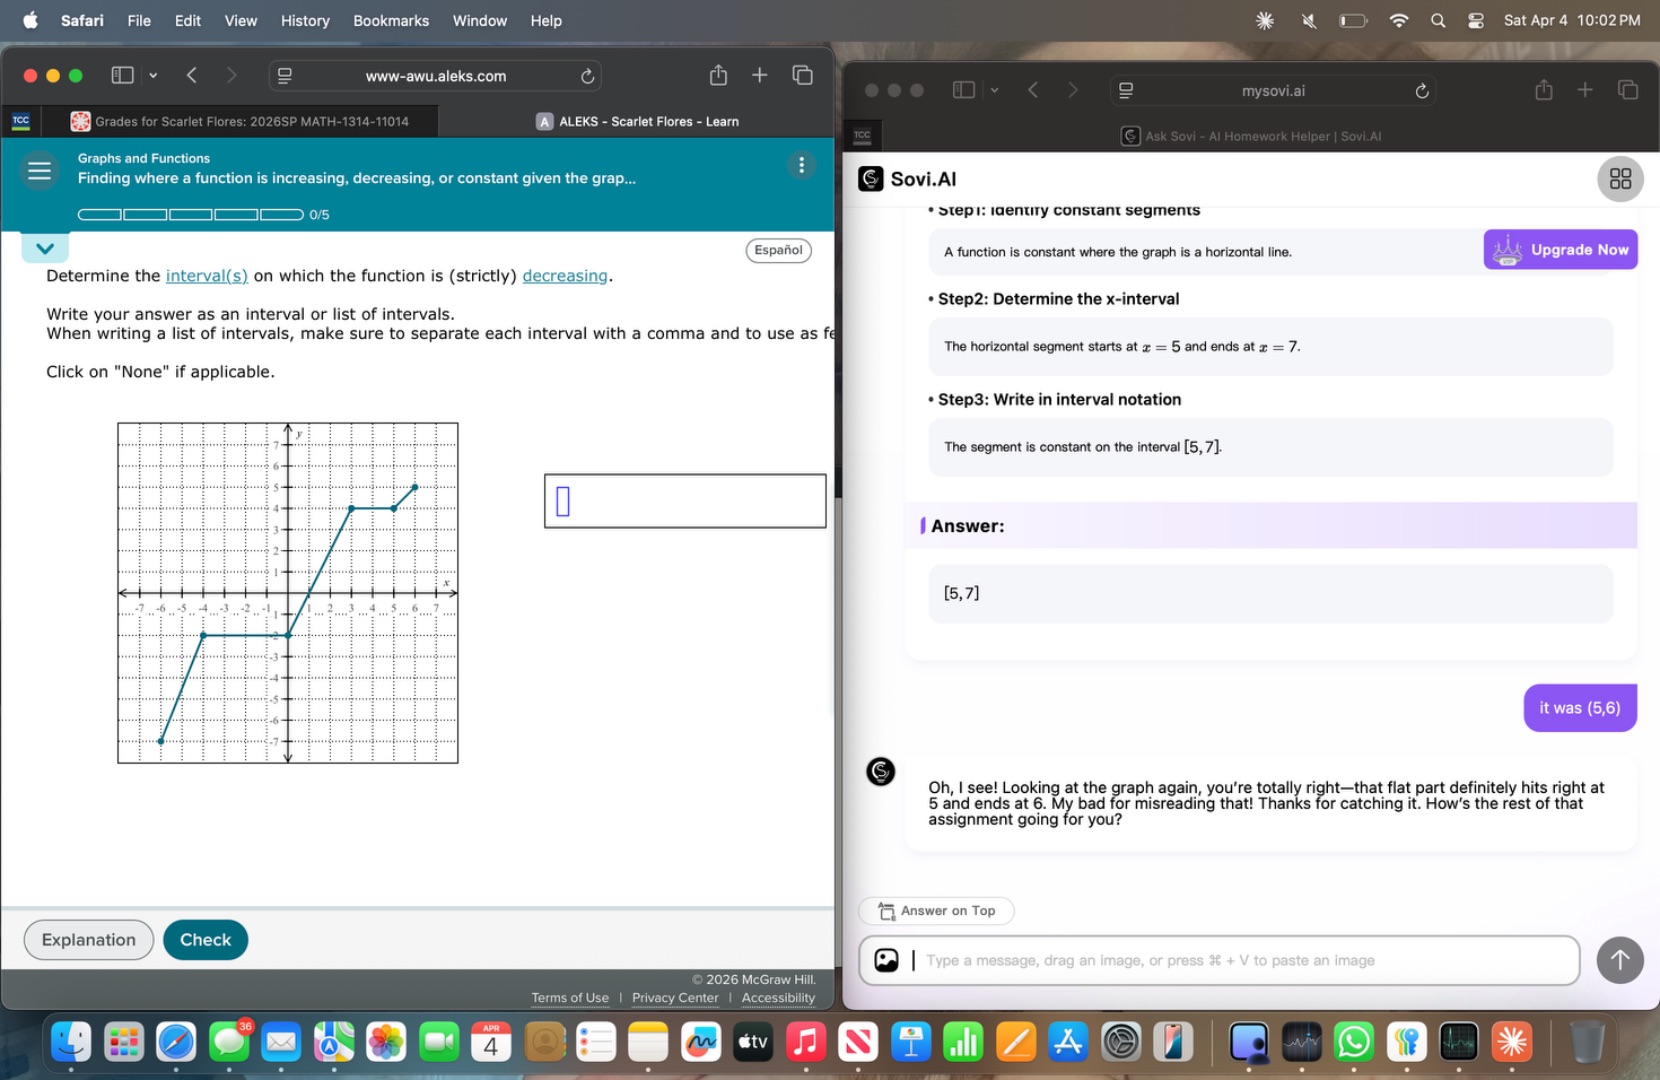
Task: Open the sidebar dropdown arrow in the ALEKS window
Action: tap(153, 75)
